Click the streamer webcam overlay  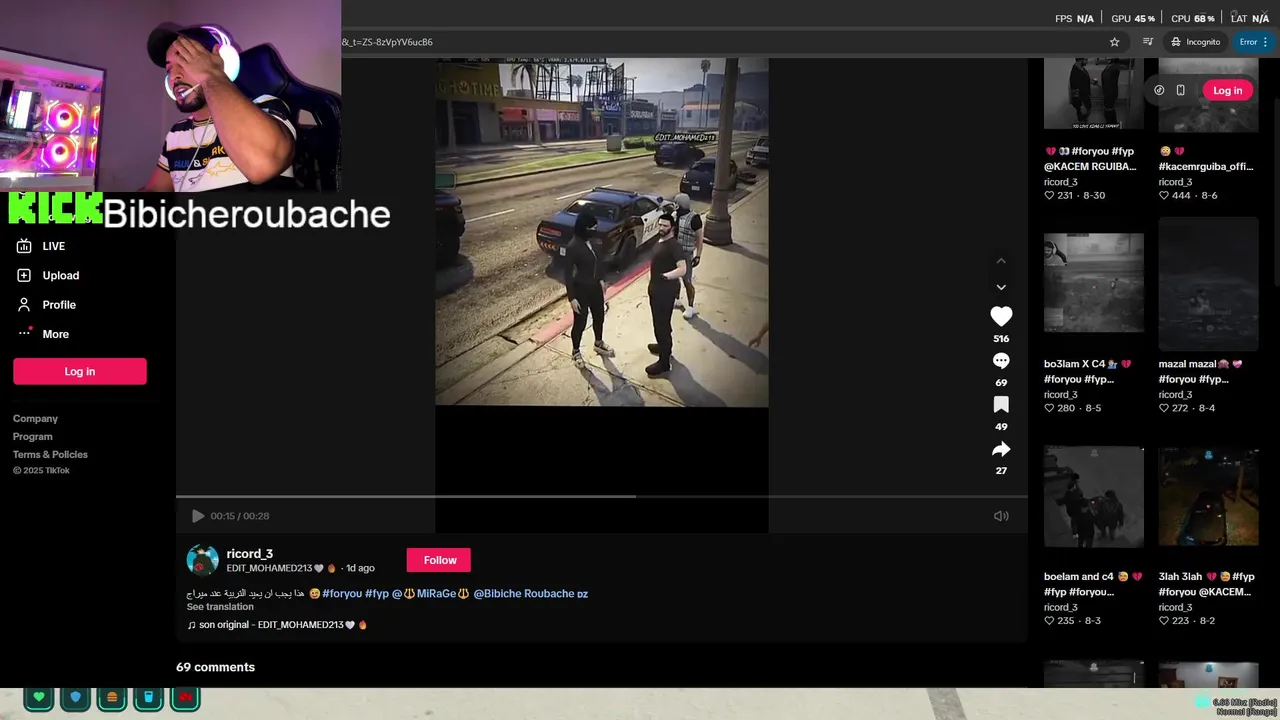(170, 95)
